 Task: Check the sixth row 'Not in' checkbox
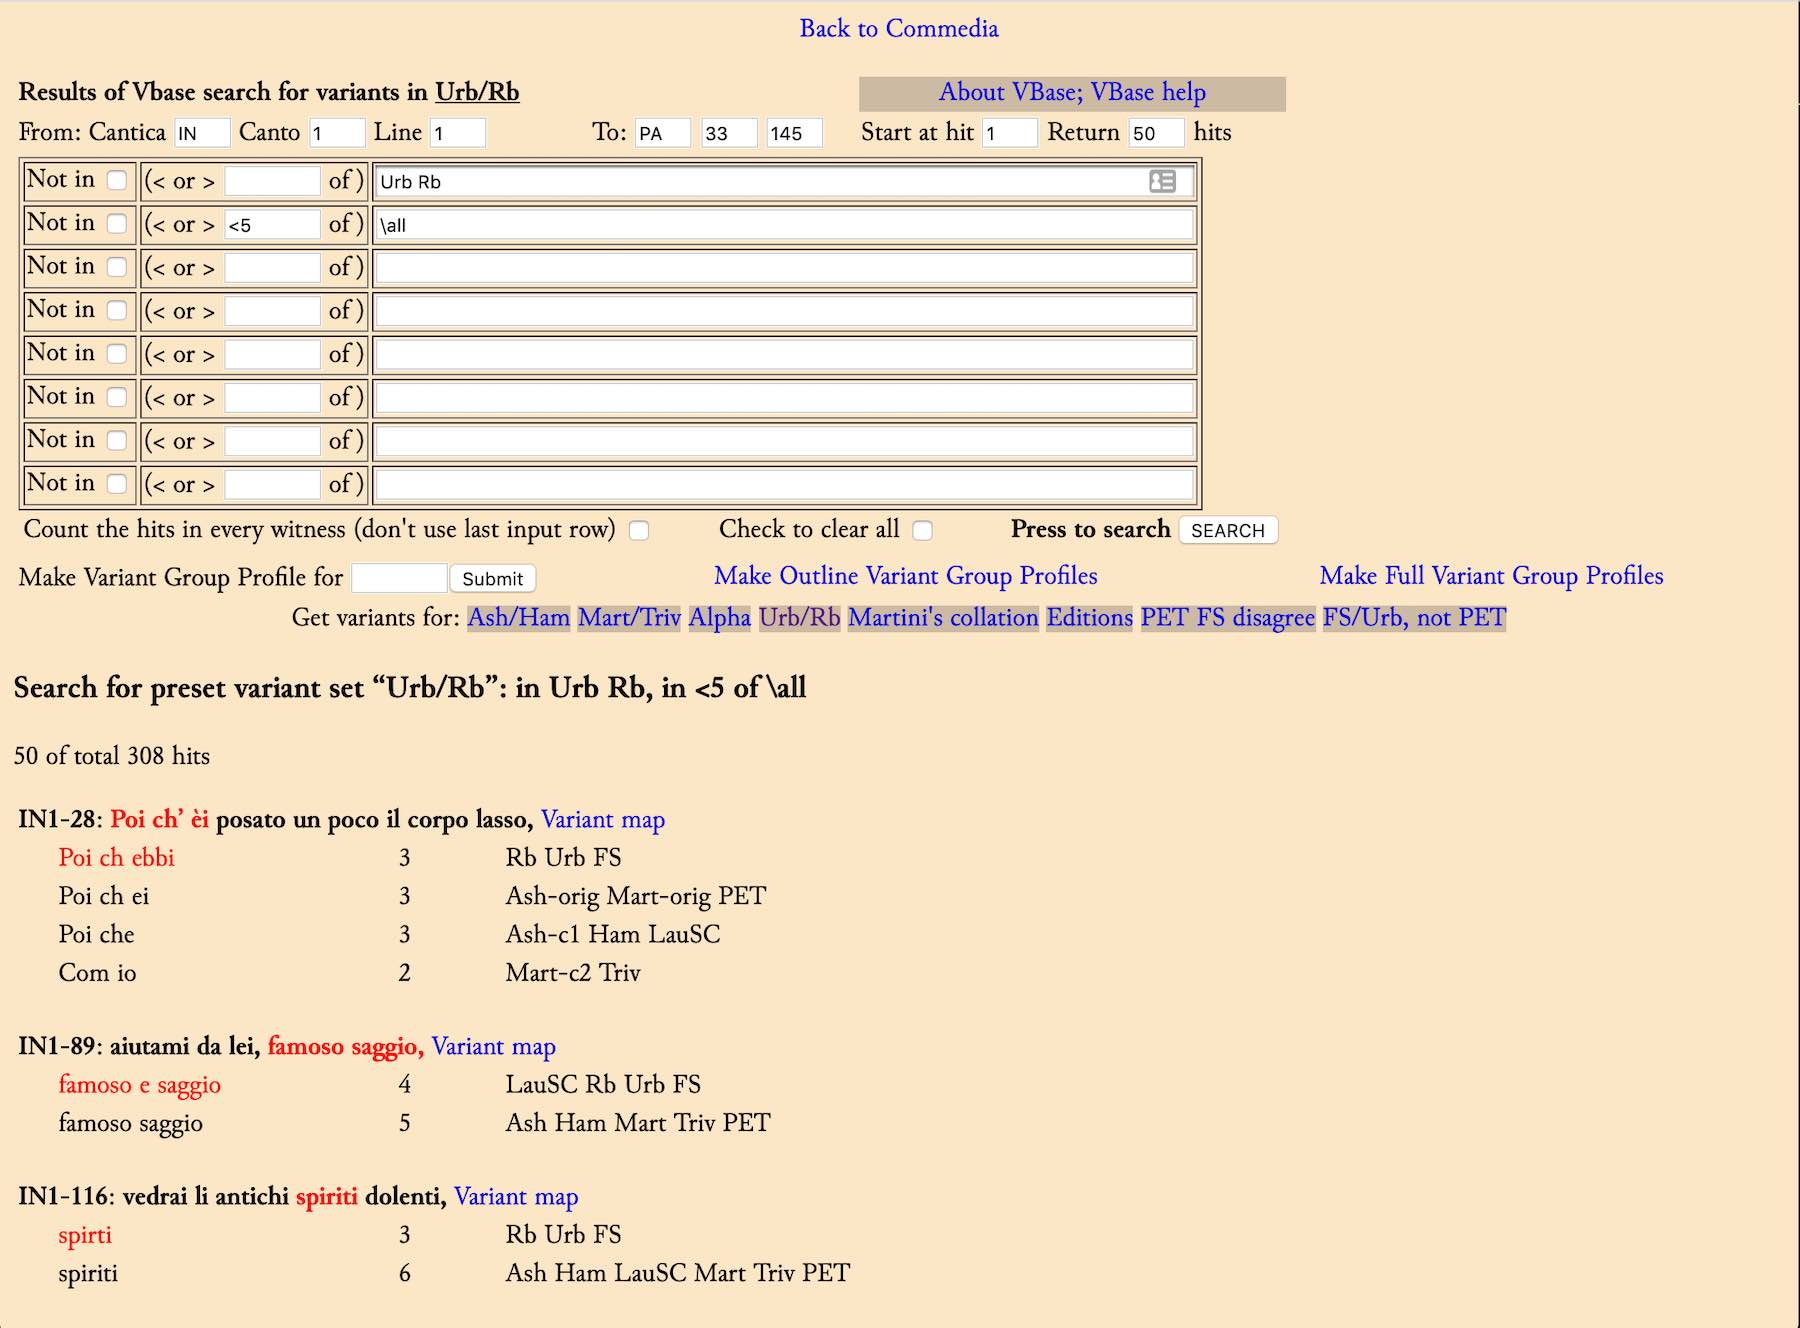[117, 397]
